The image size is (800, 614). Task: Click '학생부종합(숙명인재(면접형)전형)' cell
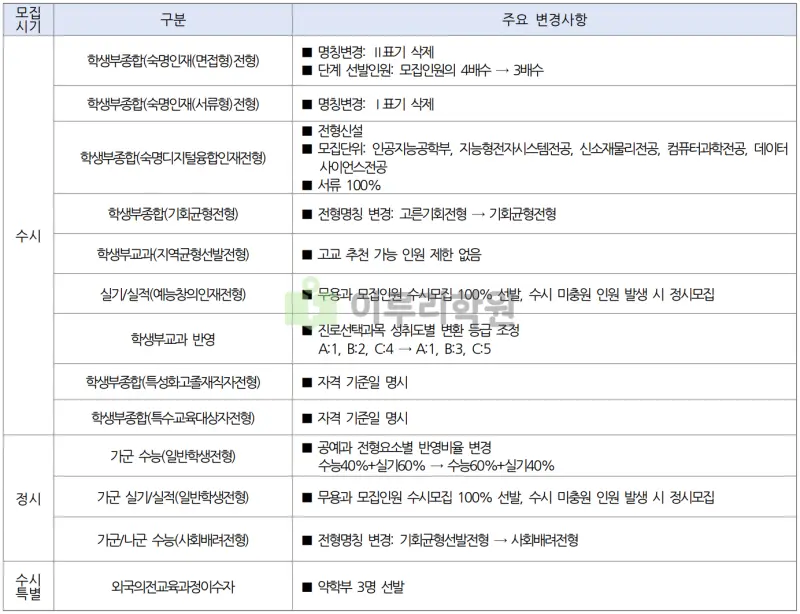point(173,61)
